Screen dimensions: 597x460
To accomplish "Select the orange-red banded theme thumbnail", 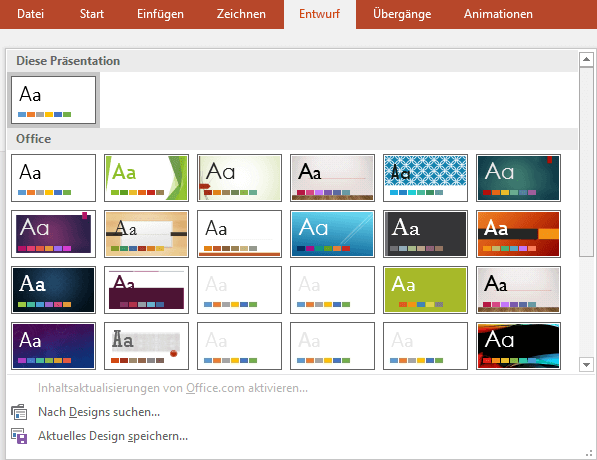I will [518, 234].
